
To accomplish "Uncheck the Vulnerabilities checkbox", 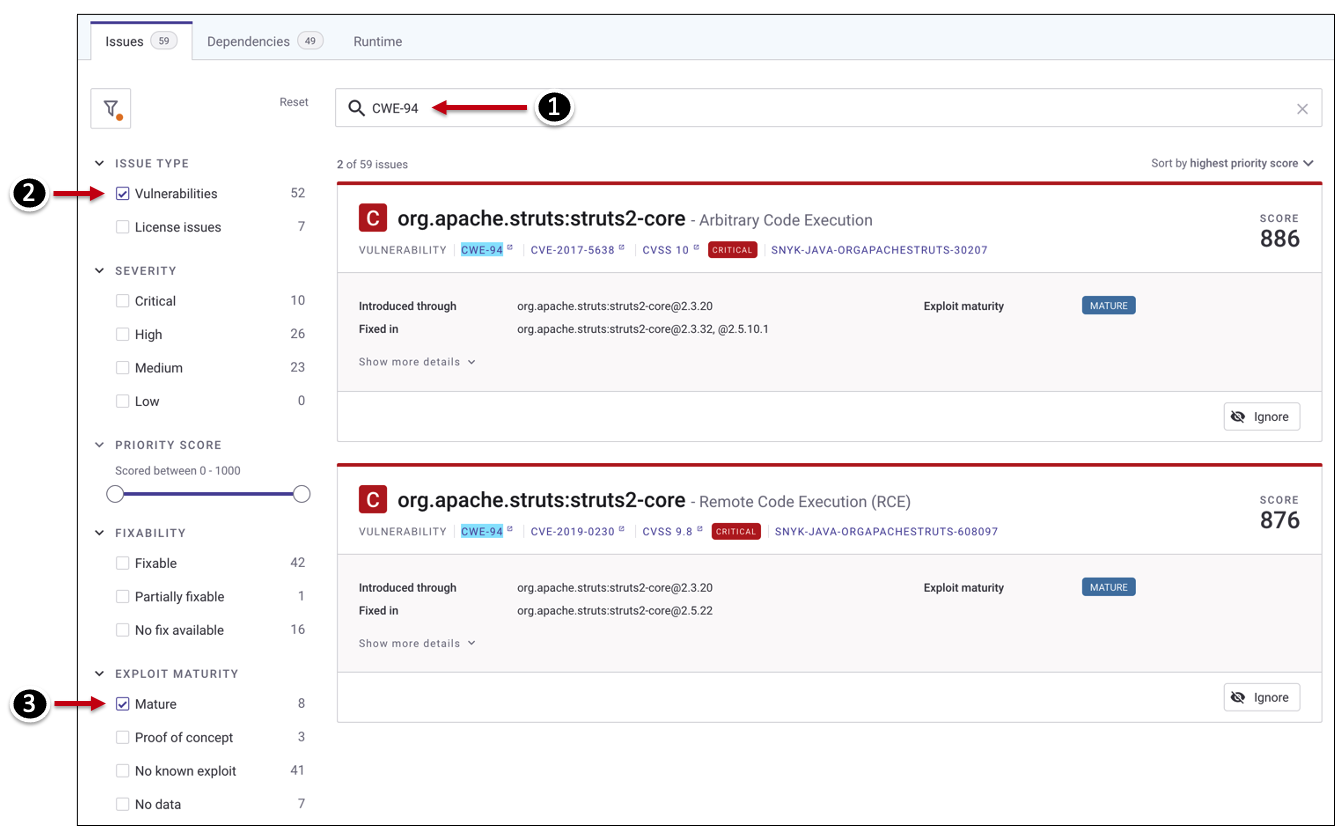I will [x=122, y=194].
